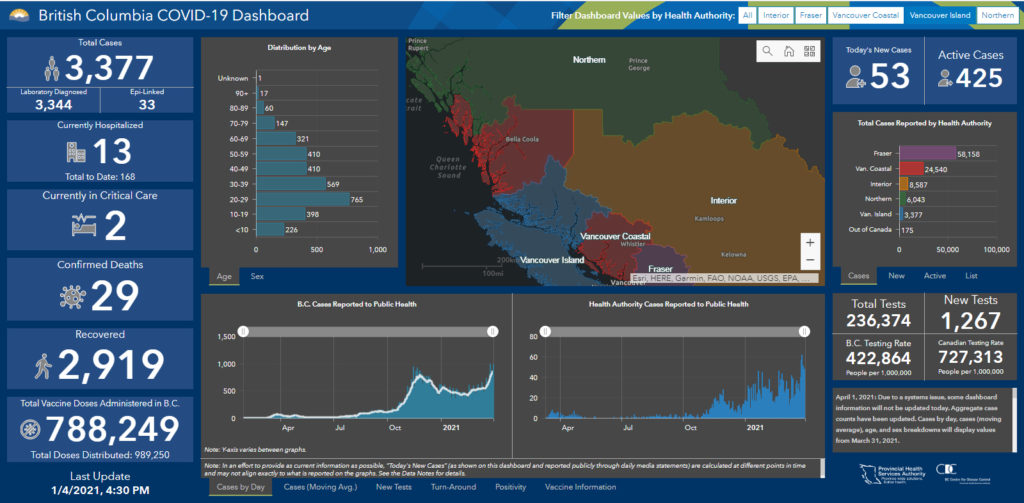Open the map search tool
Image resolution: width=1024 pixels, height=503 pixels.
point(767,51)
